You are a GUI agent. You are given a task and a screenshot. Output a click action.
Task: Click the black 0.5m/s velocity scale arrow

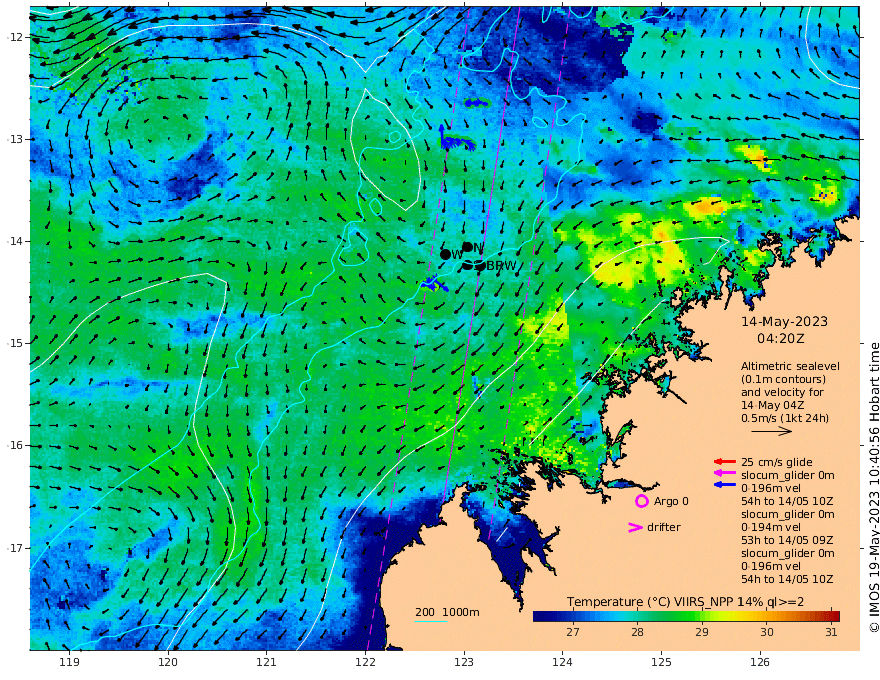coord(771,431)
